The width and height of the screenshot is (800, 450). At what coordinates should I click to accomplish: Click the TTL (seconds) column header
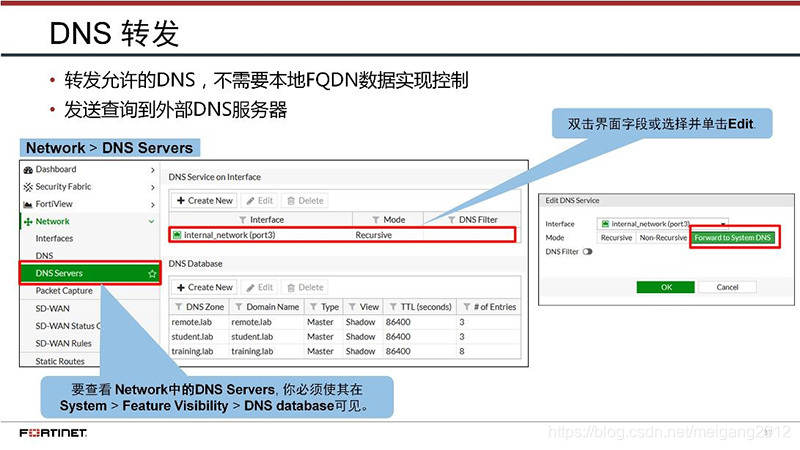(420, 307)
